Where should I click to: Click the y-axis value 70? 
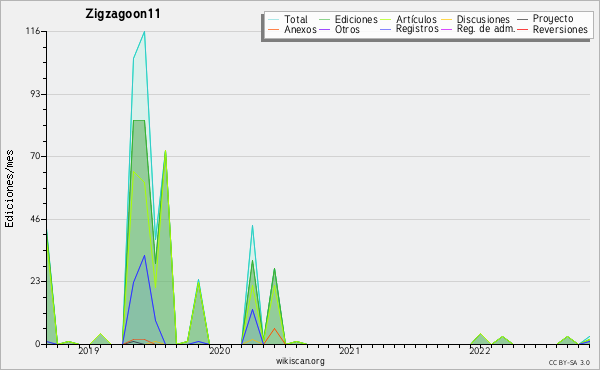(36, 156)
